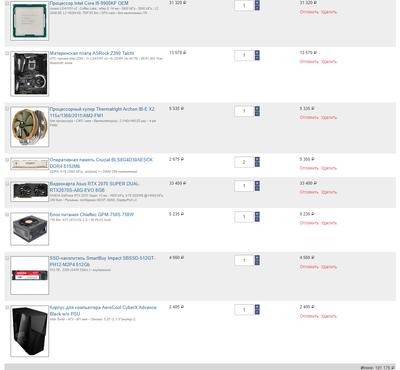Decrease quantity of Chieftec GPM-750S power supply
This screenshot has height=370, width=400.
pyautogui.click(x=257, y=219)
